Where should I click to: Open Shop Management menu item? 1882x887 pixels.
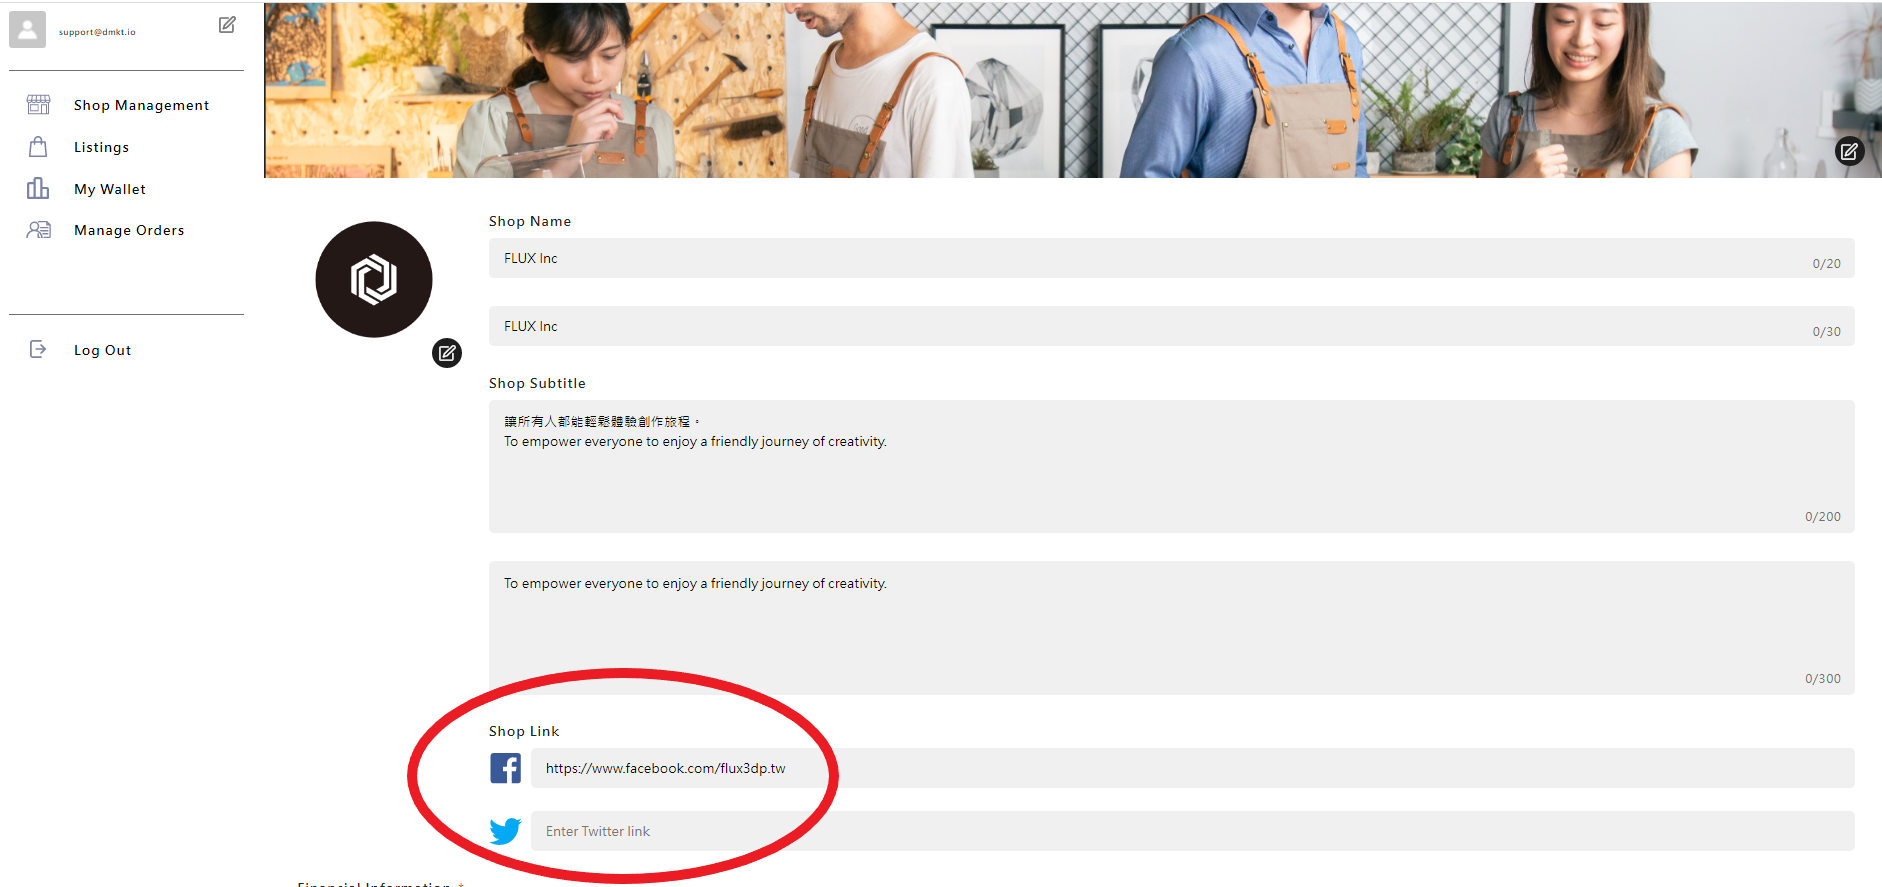point(141,105)
